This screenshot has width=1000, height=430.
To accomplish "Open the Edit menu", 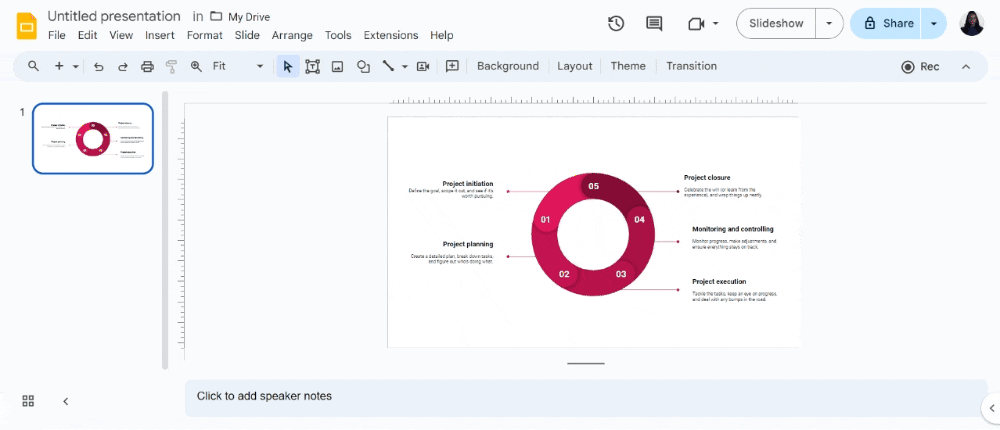I will click(87, 36).
